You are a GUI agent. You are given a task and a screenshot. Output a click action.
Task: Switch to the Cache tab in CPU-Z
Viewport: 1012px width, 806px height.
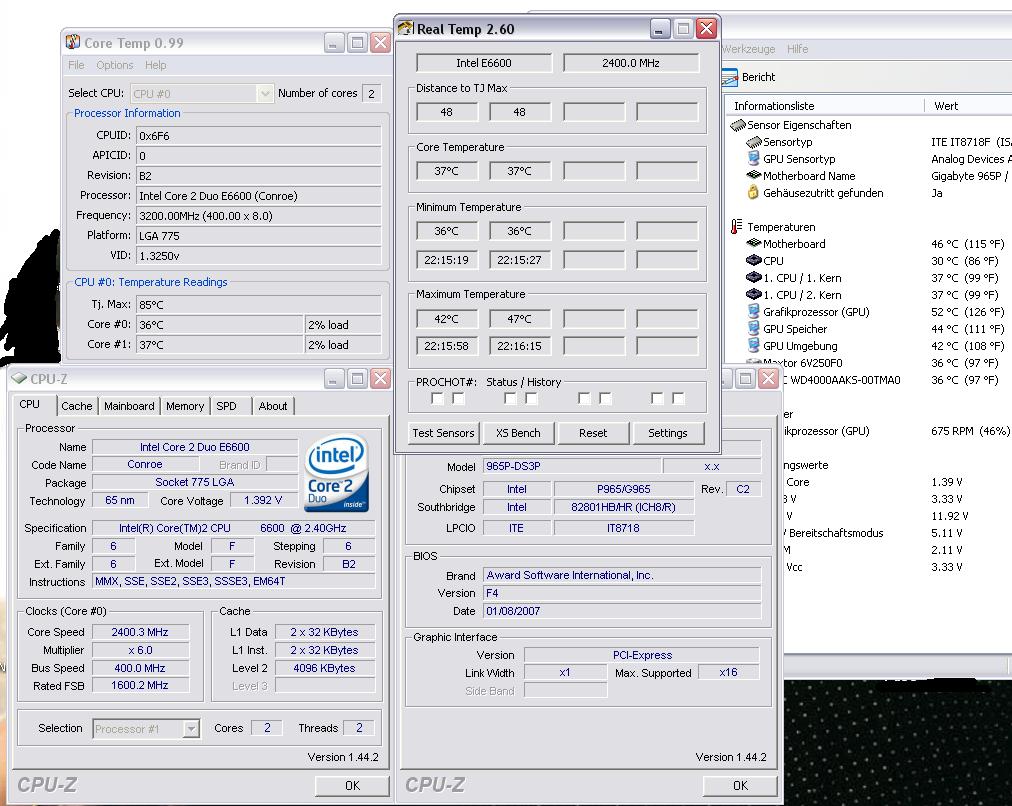[x=77, y=406]
